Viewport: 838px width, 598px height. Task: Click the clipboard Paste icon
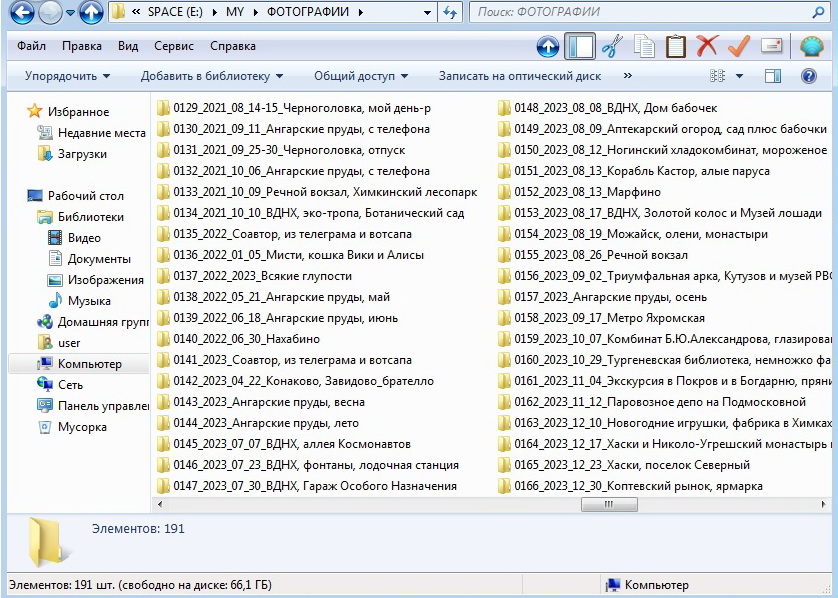(676, 46)
